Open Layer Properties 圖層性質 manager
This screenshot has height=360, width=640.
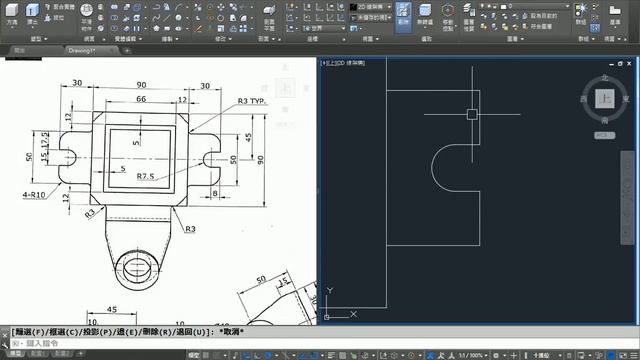469,16
